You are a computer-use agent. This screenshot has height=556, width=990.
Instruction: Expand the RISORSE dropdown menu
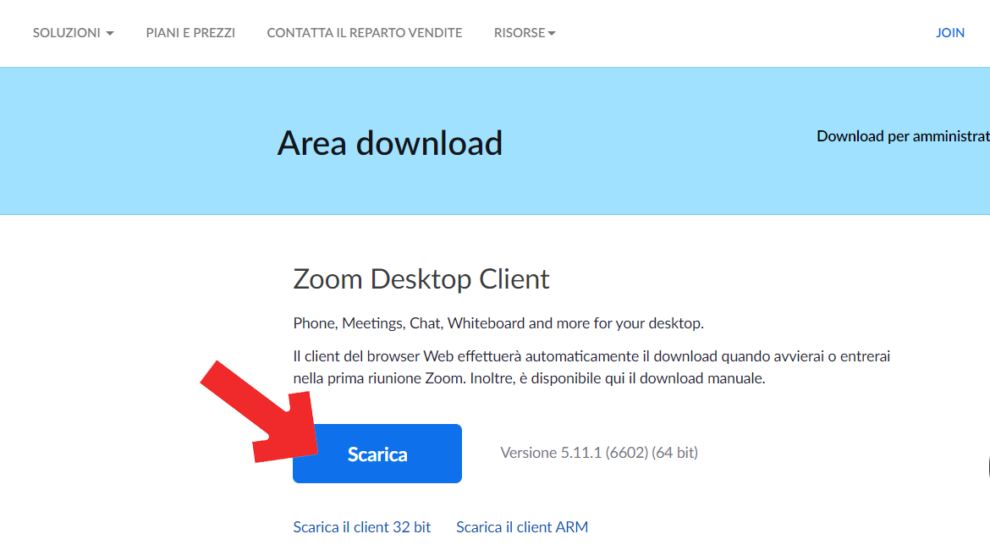pos(525,33)
